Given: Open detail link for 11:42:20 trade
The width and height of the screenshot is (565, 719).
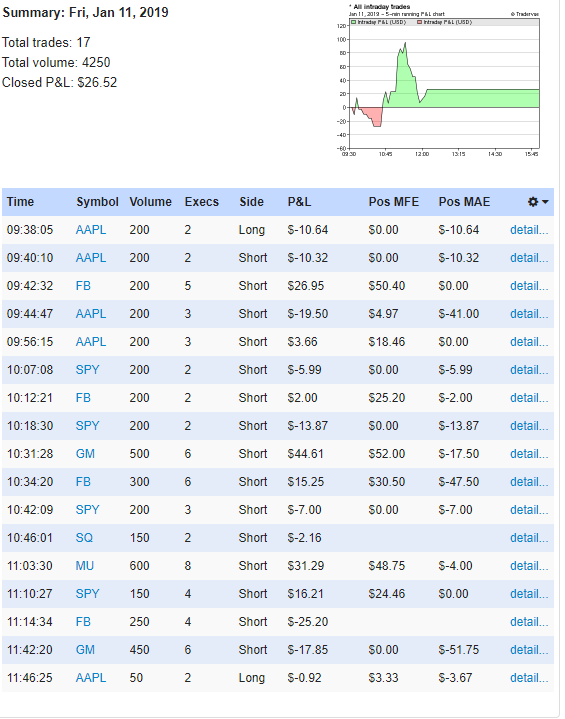Looking at the screenshot, I should pyautogui.click(x=529, y=649).
